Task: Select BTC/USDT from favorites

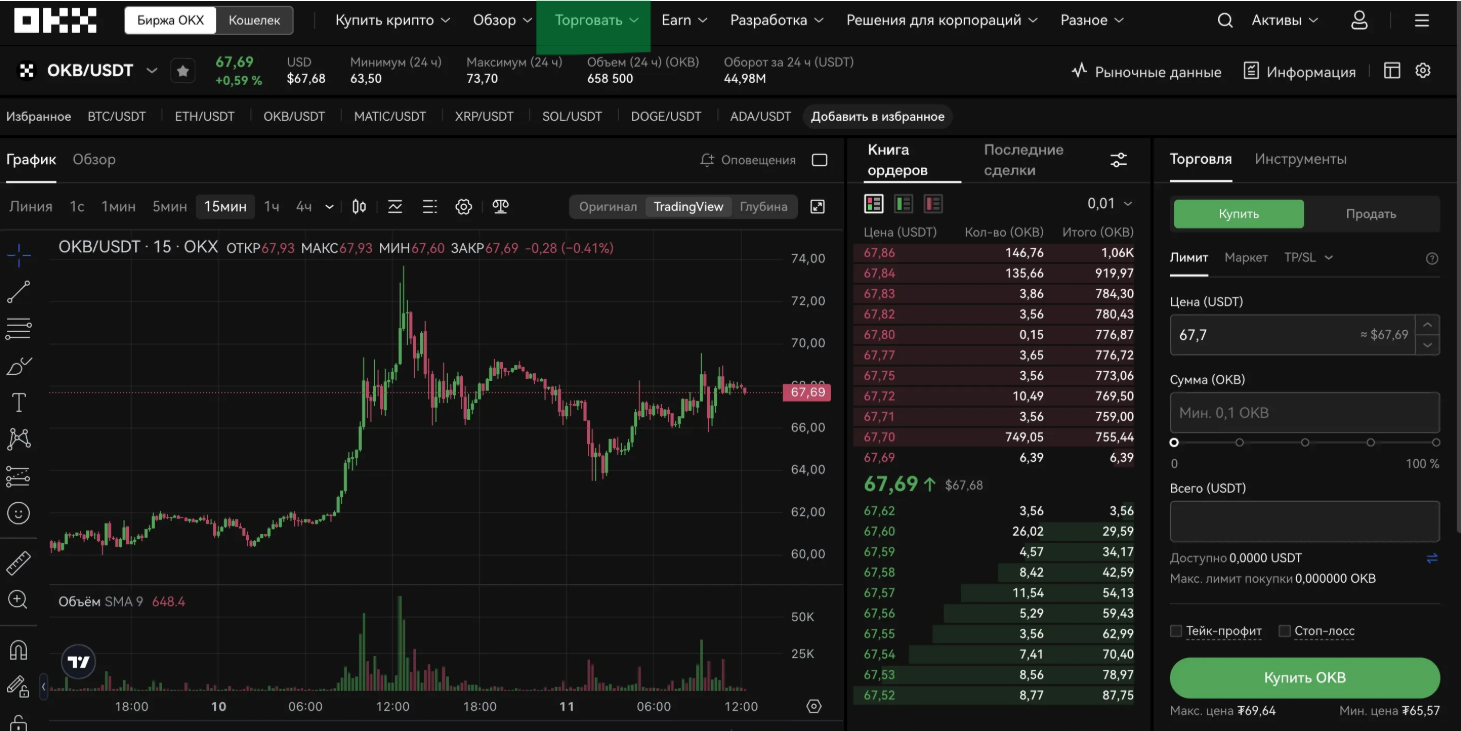Action: 117,117
